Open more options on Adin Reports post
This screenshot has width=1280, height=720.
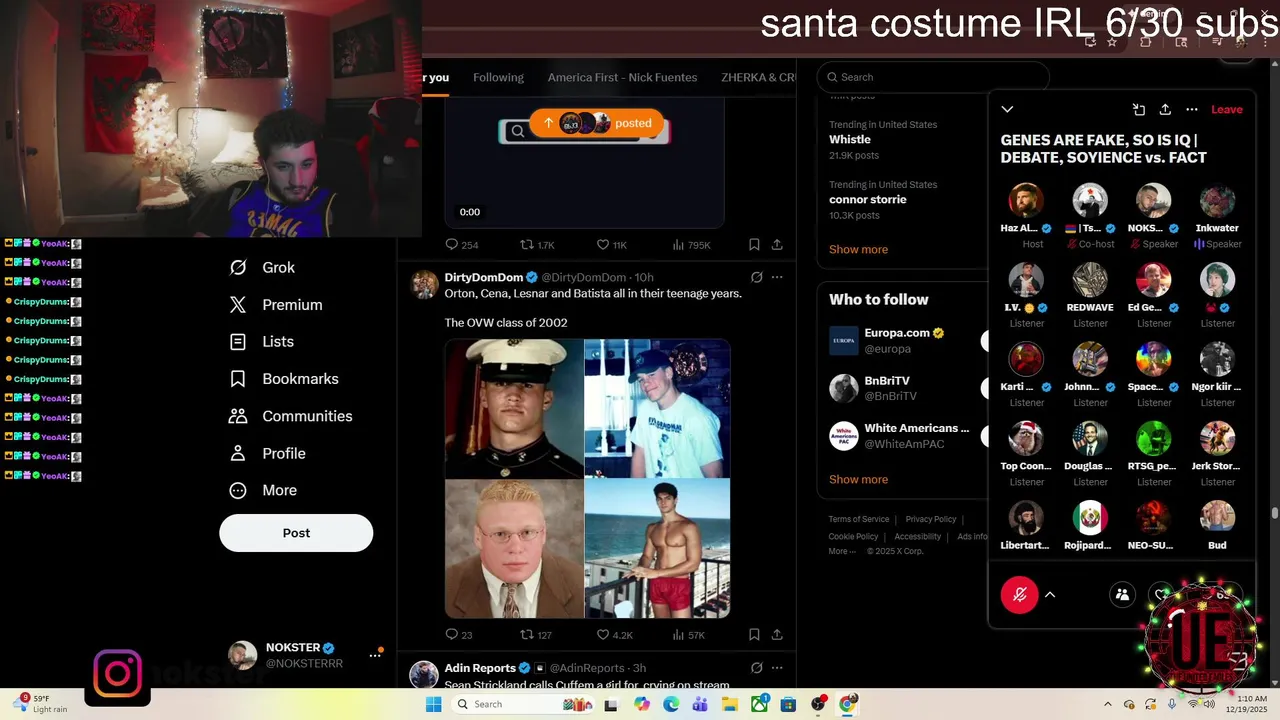(x=777, y=668)
